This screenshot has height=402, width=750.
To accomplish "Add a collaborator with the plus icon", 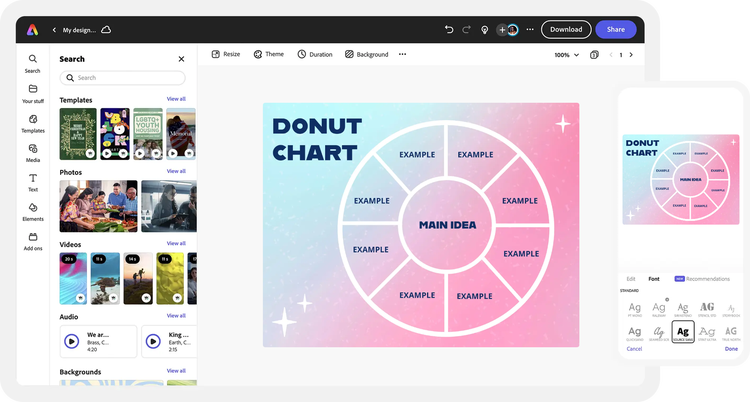I will (502, 30).
